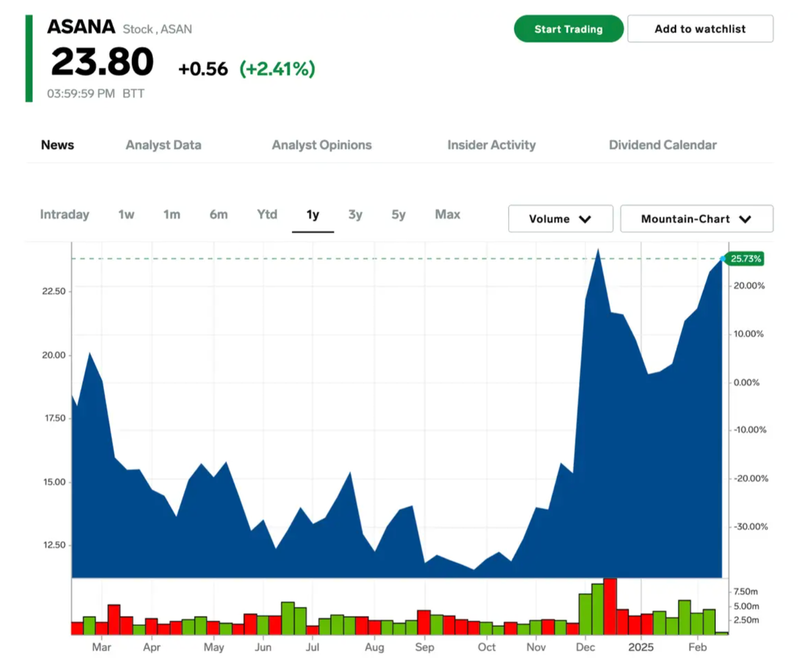This screenshot has height=665, width=800.
Task: Switch chart range to 1w
Action: pos(126,214)
